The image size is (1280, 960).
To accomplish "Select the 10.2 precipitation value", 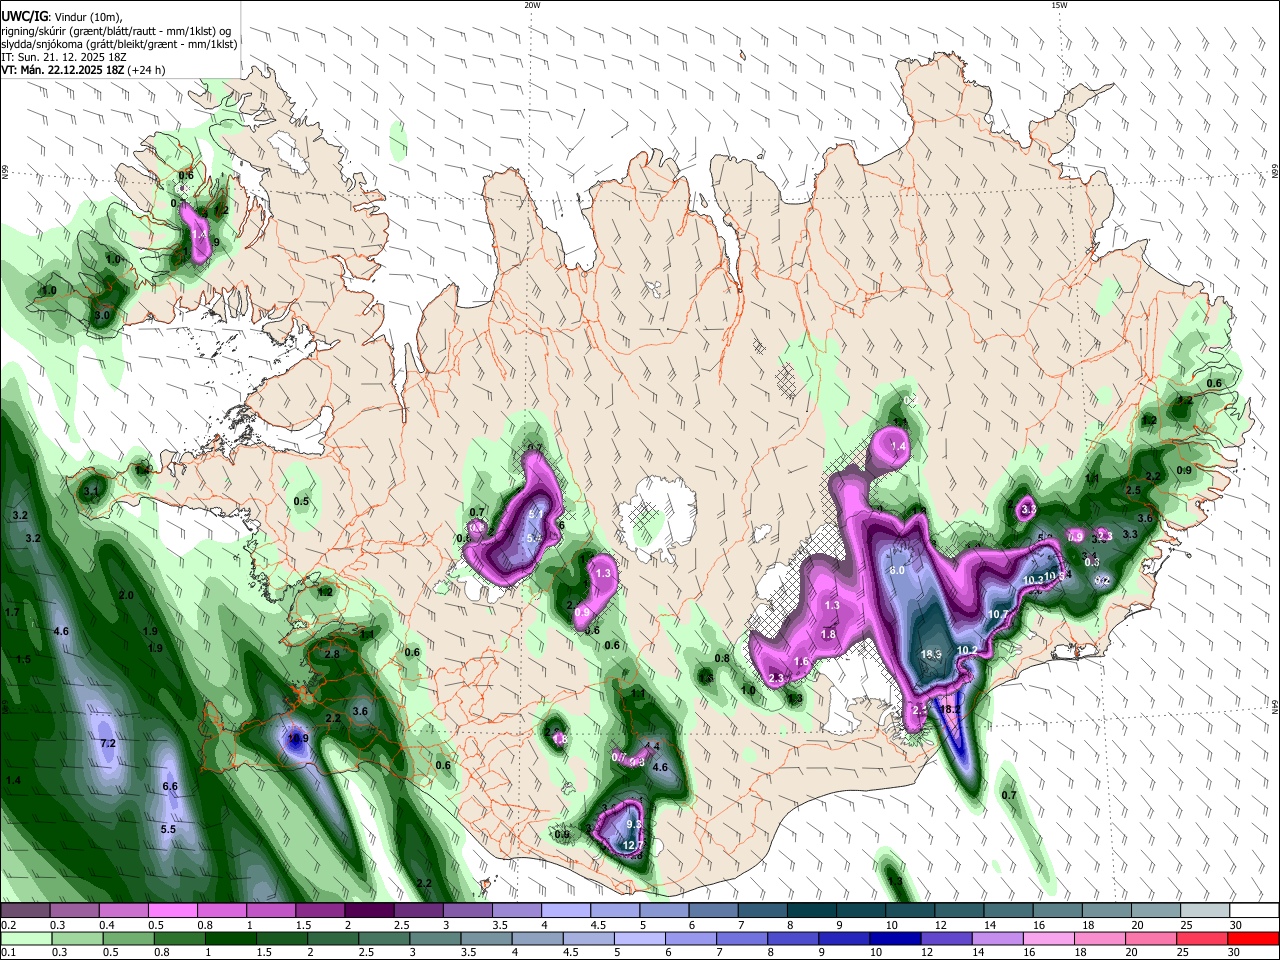I will [967, 650].
